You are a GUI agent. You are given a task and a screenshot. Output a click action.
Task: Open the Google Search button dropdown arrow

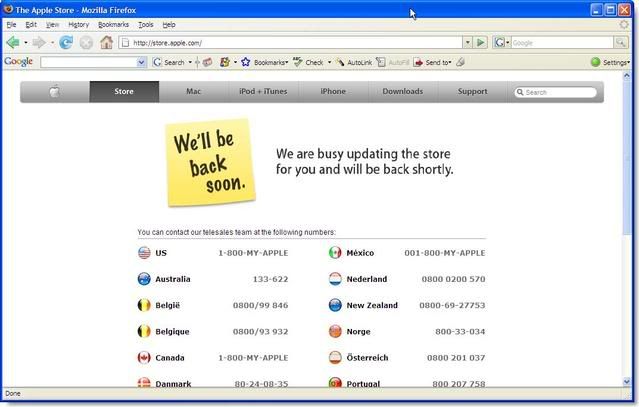pyautogui.click(x=190, y=62)
